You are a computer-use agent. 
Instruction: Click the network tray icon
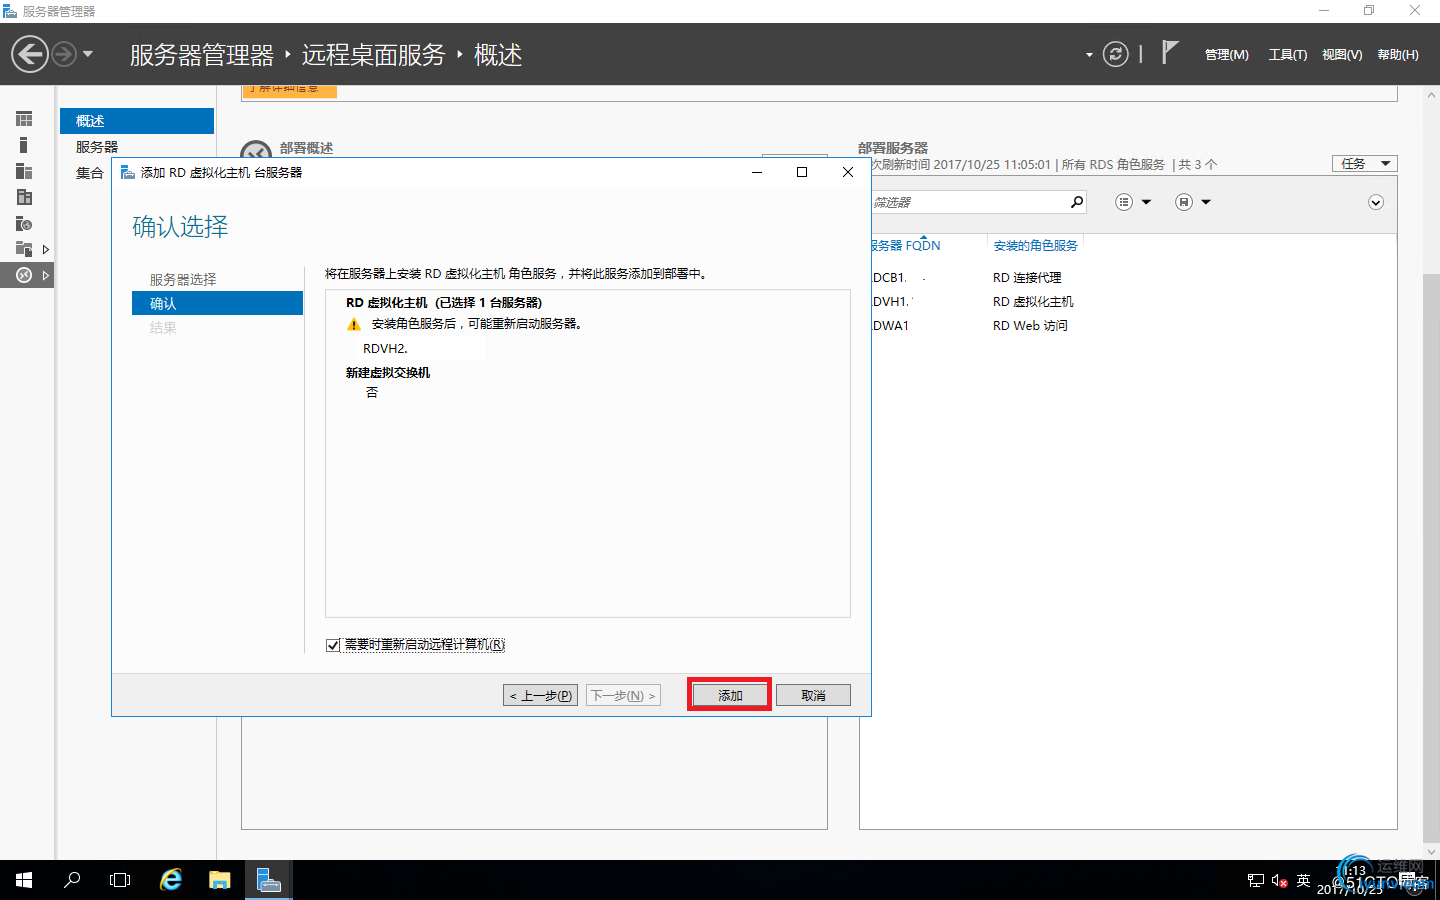tap(1256, 880)
